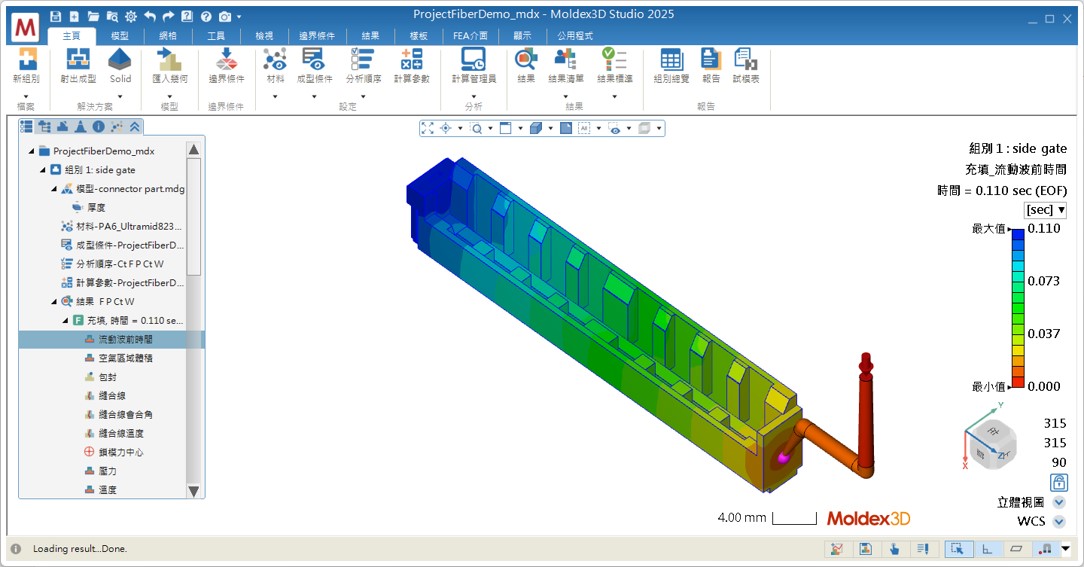1084x567 pixels.
Task: Collapse the 結果 F P Ct W node
Action: [55, 301]
